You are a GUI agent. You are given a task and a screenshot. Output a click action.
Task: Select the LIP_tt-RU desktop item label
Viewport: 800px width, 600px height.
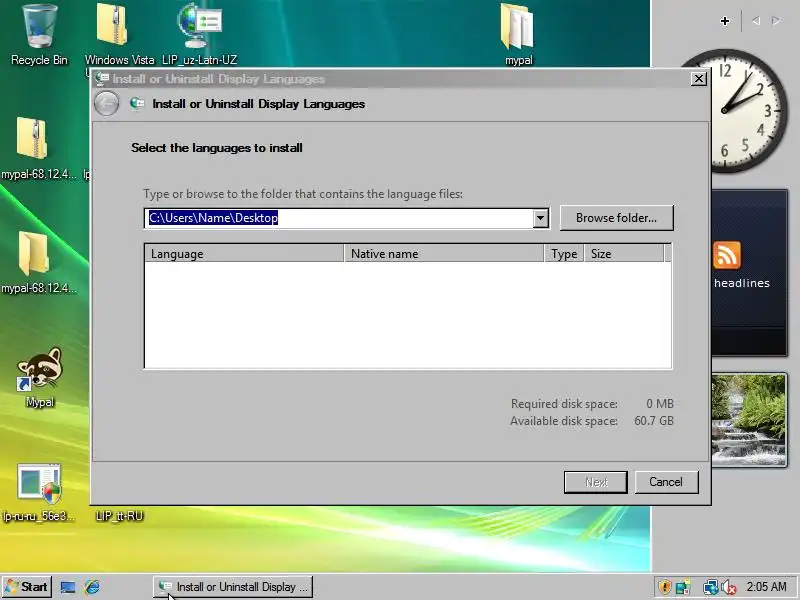(x=119, y=516)
